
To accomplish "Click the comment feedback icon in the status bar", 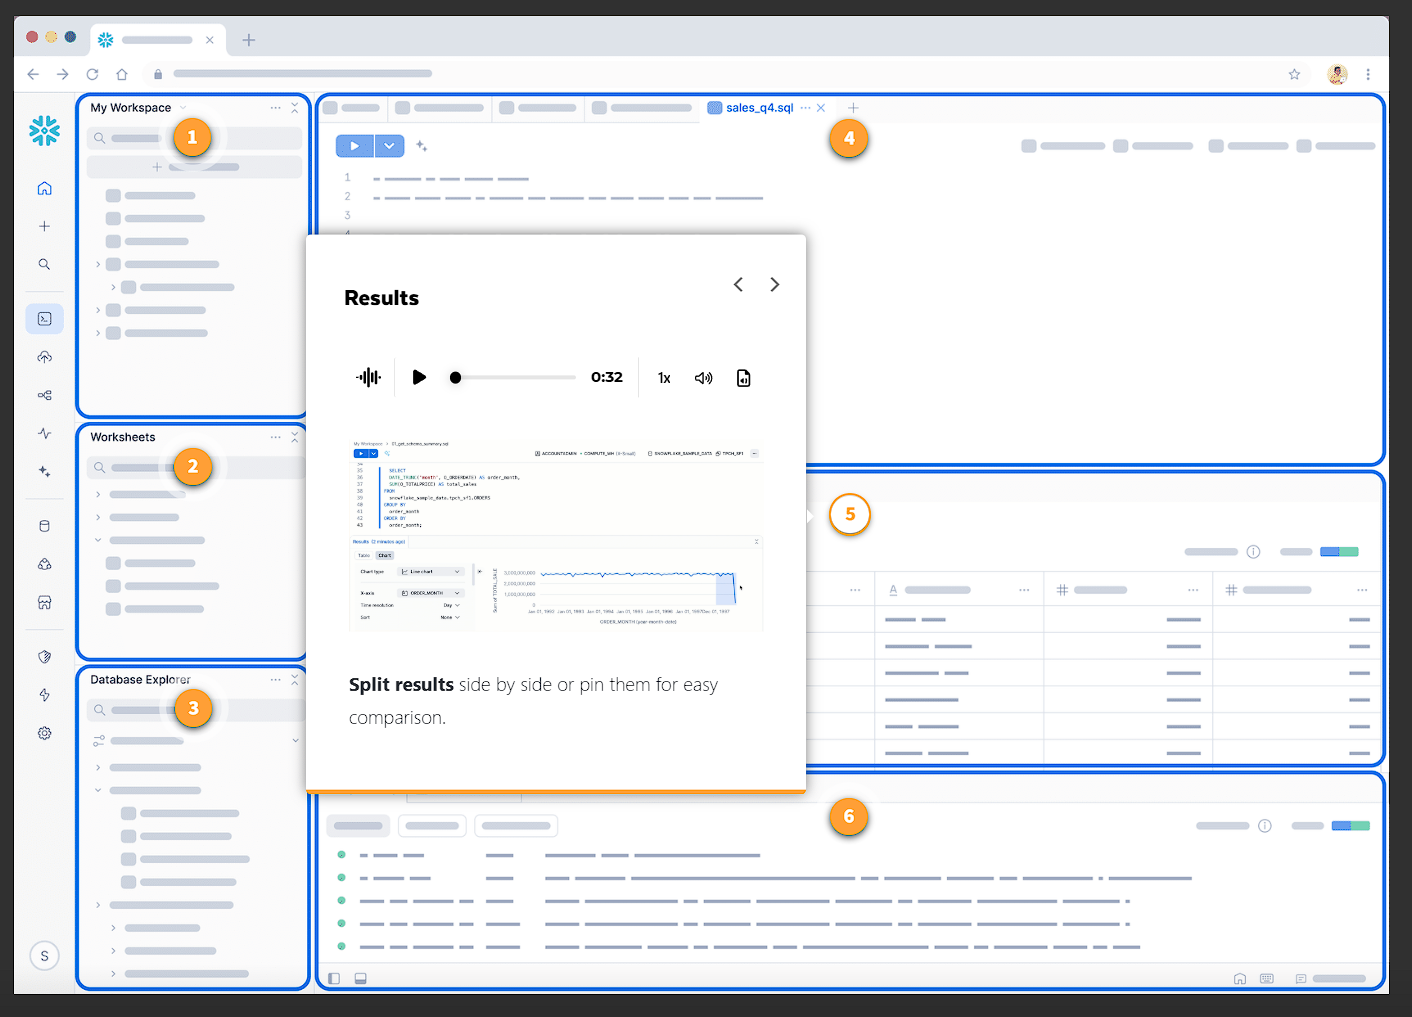I will click(1301, 979).
